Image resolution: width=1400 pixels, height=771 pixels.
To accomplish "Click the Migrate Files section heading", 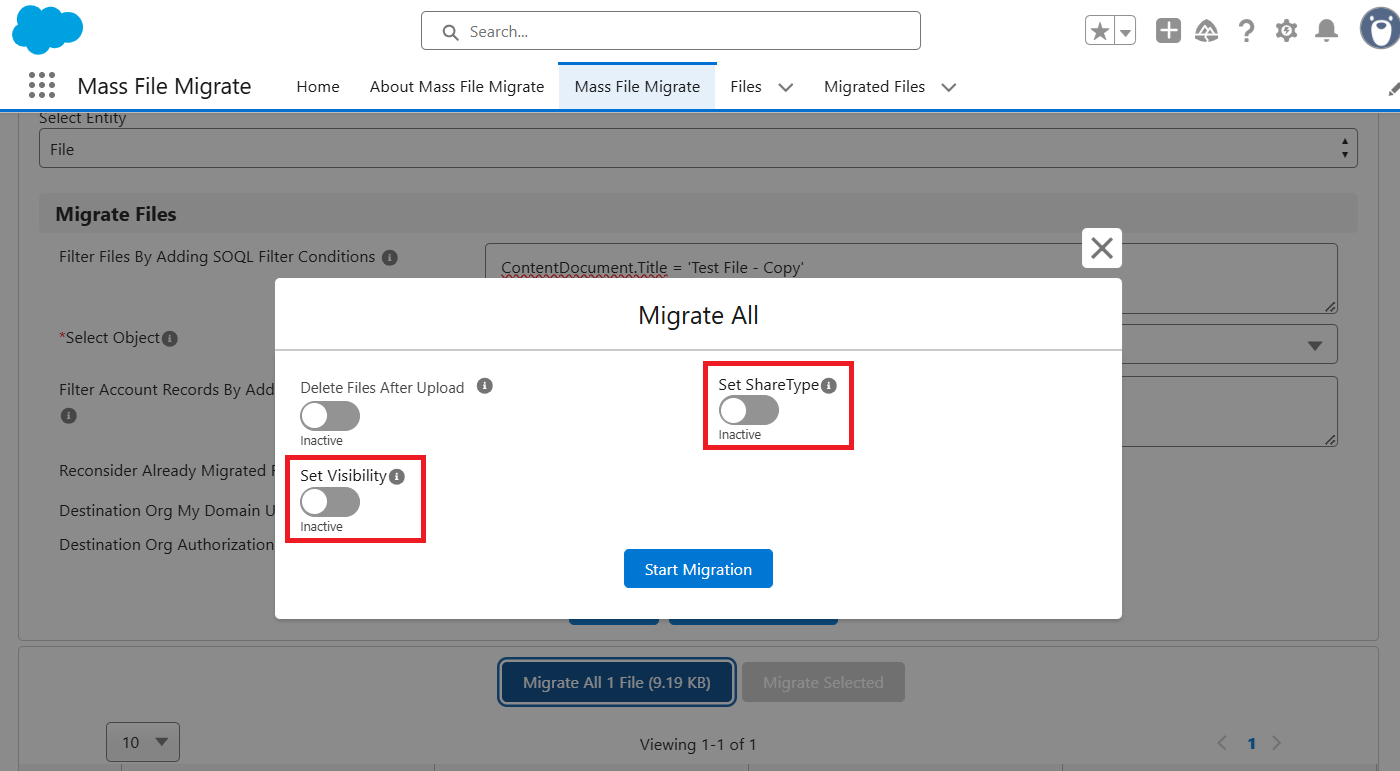I will pyautogui.click(x=116, y=214).
